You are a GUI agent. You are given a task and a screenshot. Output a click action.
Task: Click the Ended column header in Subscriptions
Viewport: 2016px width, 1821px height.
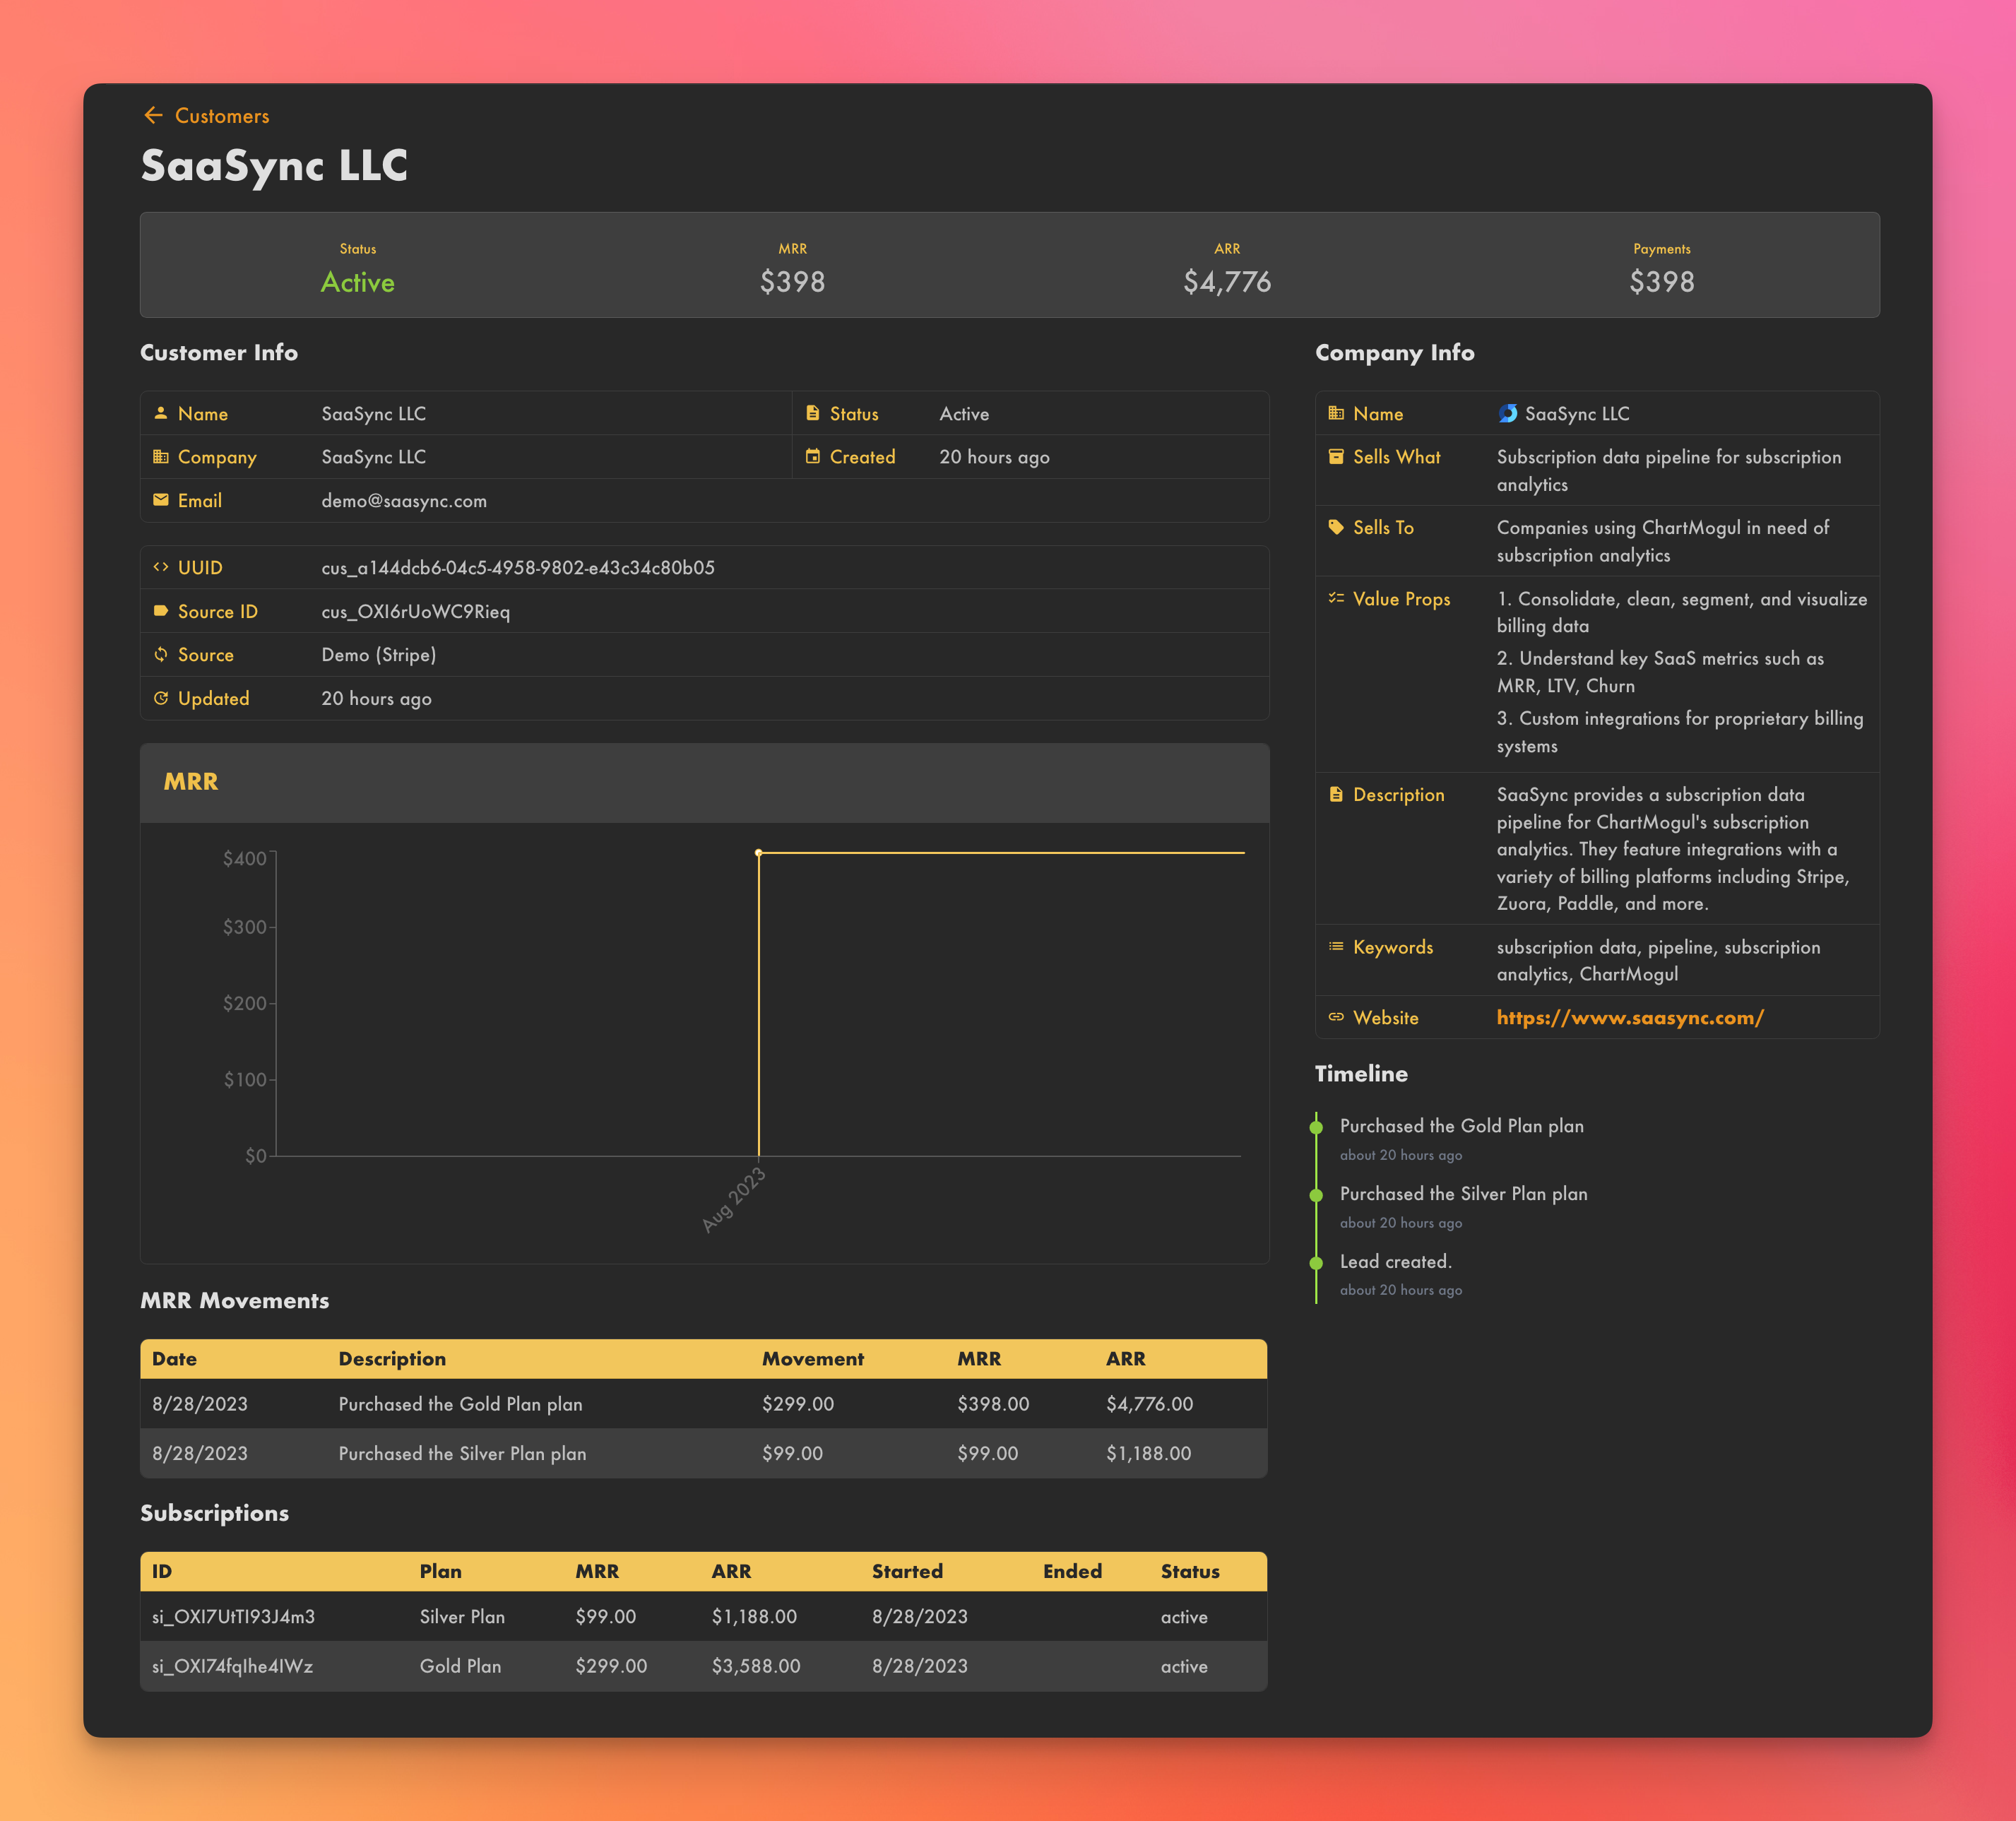pos(1072,1572)
